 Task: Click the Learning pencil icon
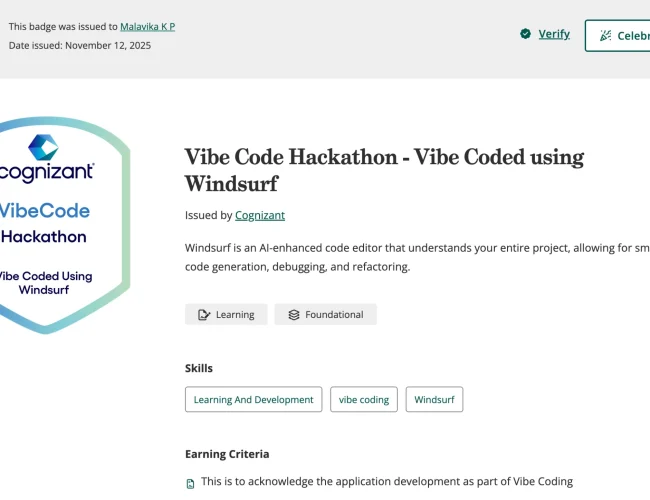204,315
